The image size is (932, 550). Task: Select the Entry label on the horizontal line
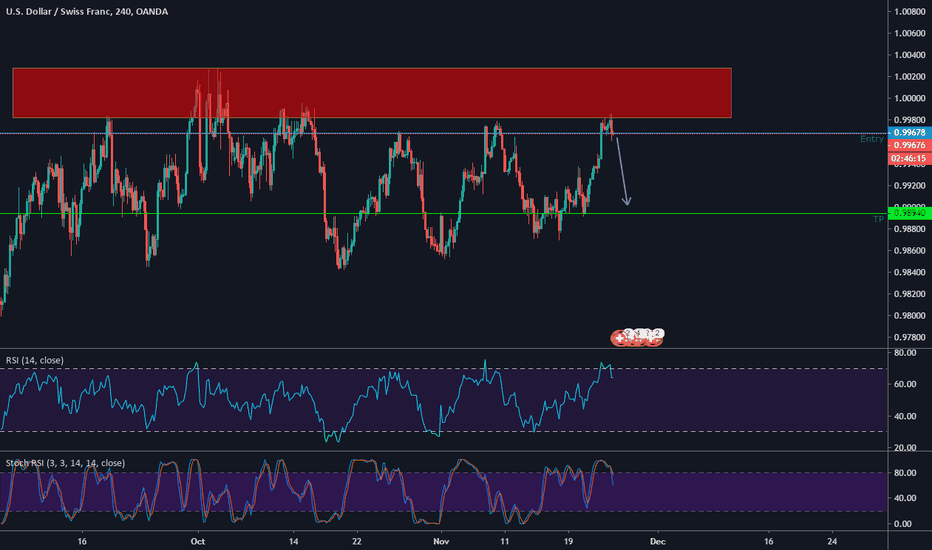872,139
